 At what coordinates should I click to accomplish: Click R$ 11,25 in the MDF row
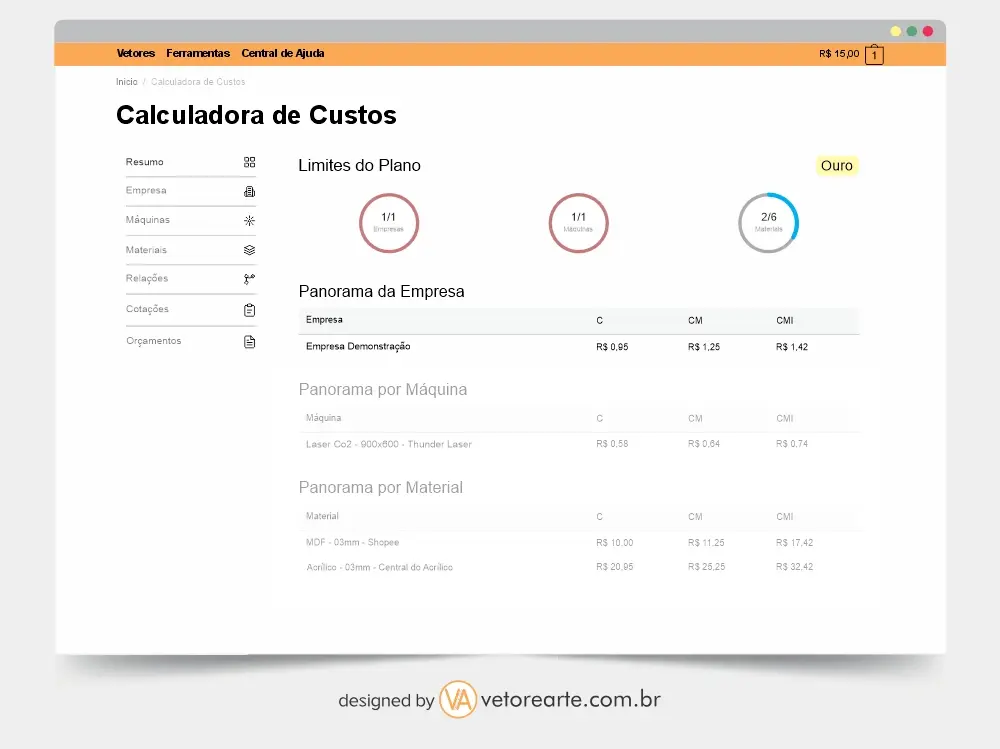click(706, 543)
